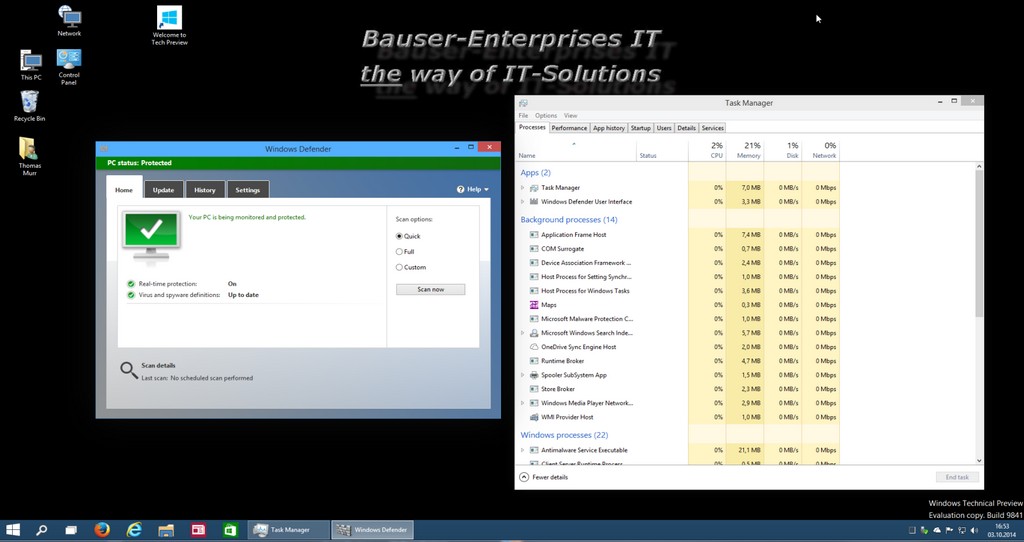Viewport: 1024px width, 542px height.
Task: Open the volume speaker tray icon
Action: pyautogui.click(x=974, y=530)
